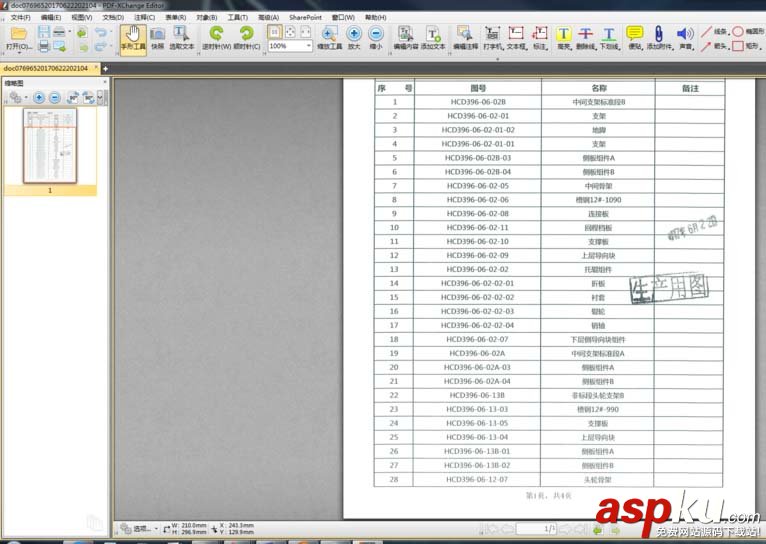
Task: Open the SharePoint menu
Action: coord(305,17)
